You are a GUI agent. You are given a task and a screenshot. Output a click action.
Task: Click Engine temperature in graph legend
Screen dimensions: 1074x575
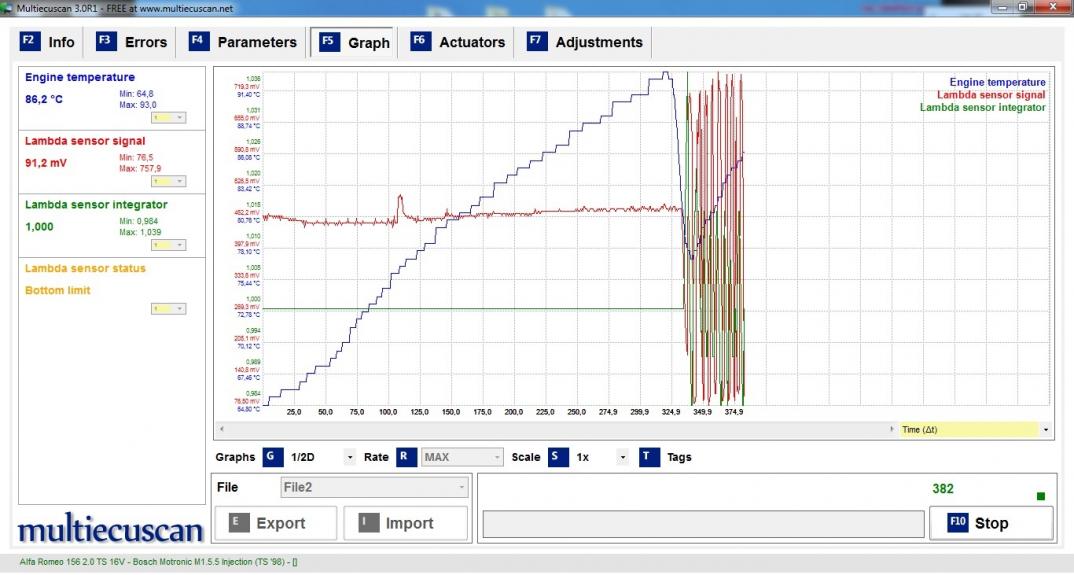click(997, 82)
